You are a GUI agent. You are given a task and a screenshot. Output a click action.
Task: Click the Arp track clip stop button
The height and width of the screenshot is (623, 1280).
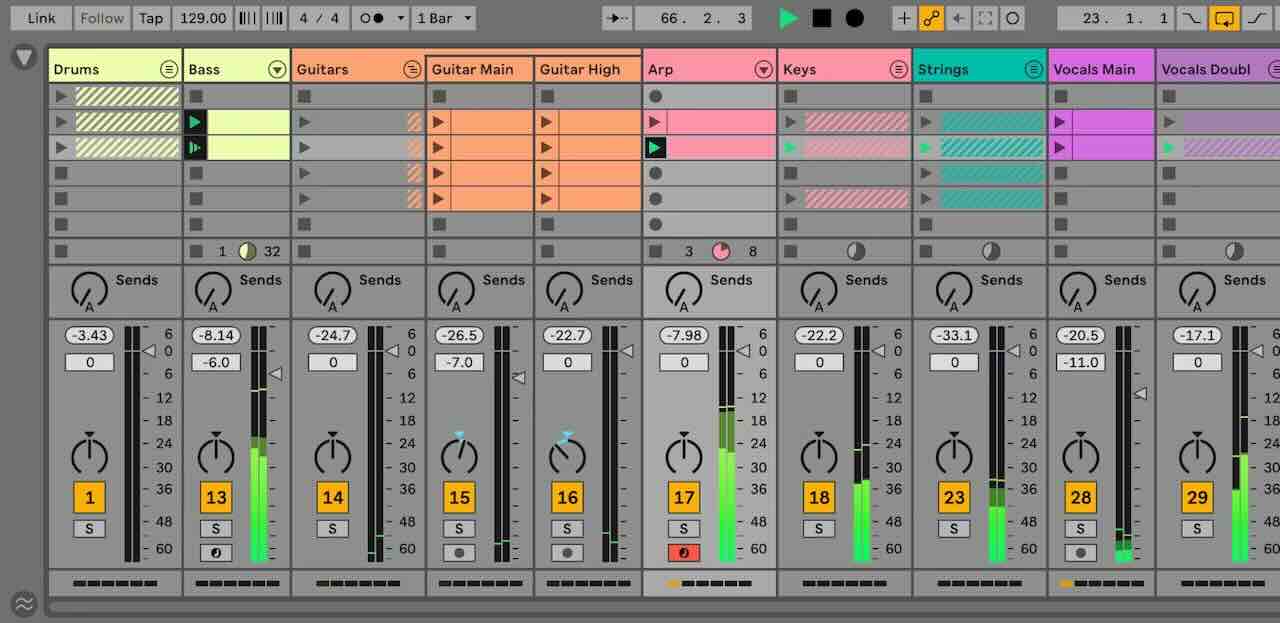click(656, 251)
